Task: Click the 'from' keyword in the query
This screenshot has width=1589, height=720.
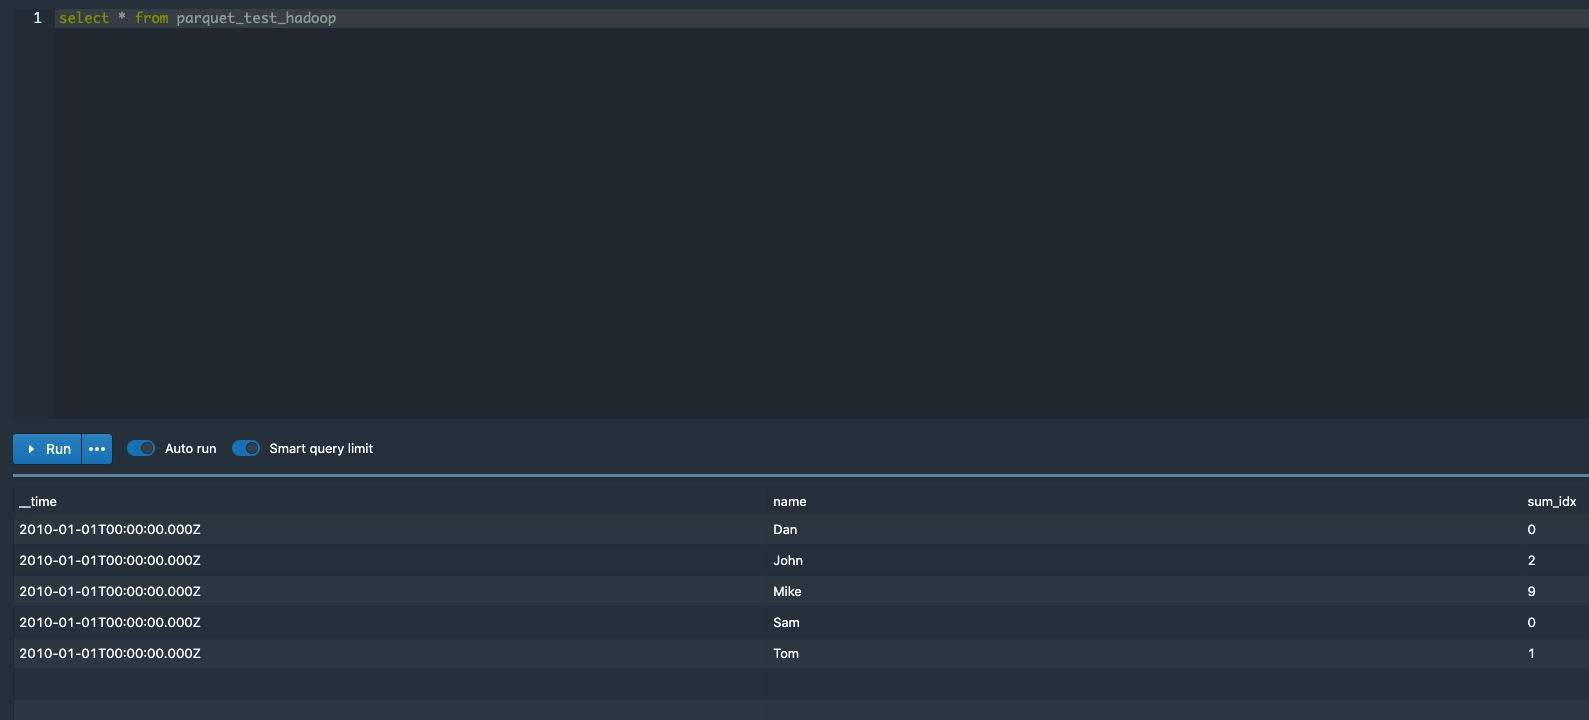Action: pyautogui.click(x=152, y=18)
